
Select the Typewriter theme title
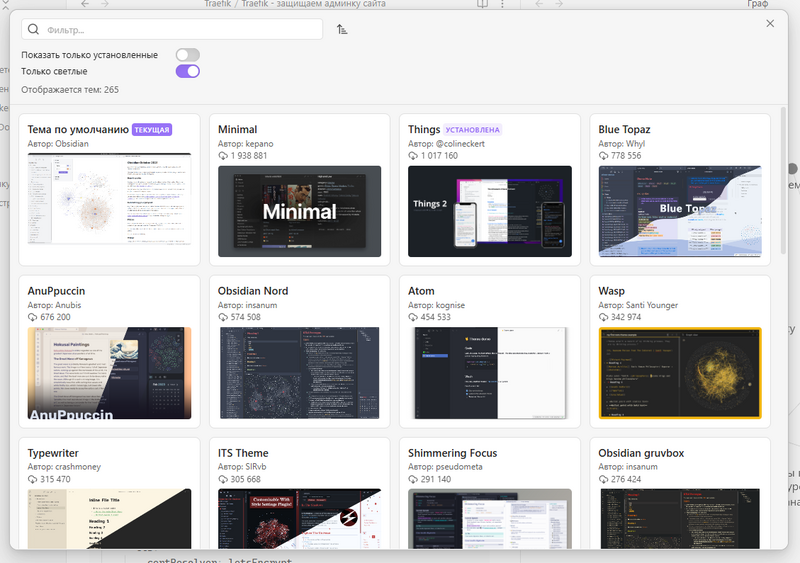(53, 453)
